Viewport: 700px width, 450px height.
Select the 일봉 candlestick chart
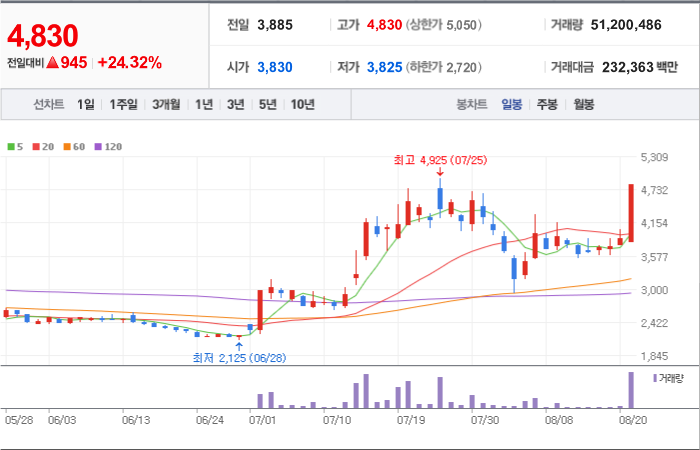pyautogui.click(x=512, y=105)
